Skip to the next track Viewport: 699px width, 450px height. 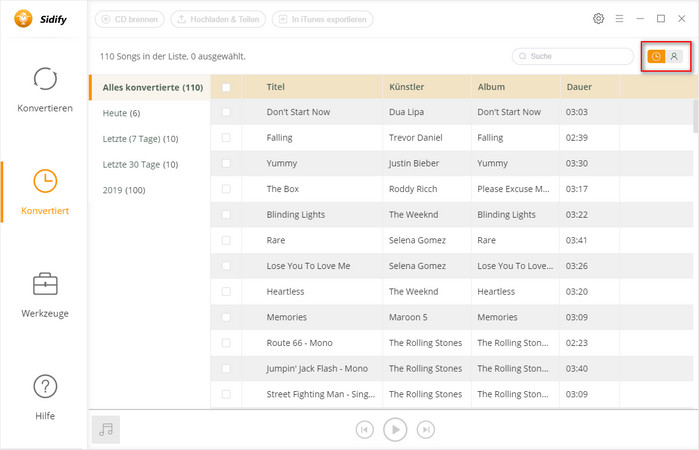tap(426, 429)
